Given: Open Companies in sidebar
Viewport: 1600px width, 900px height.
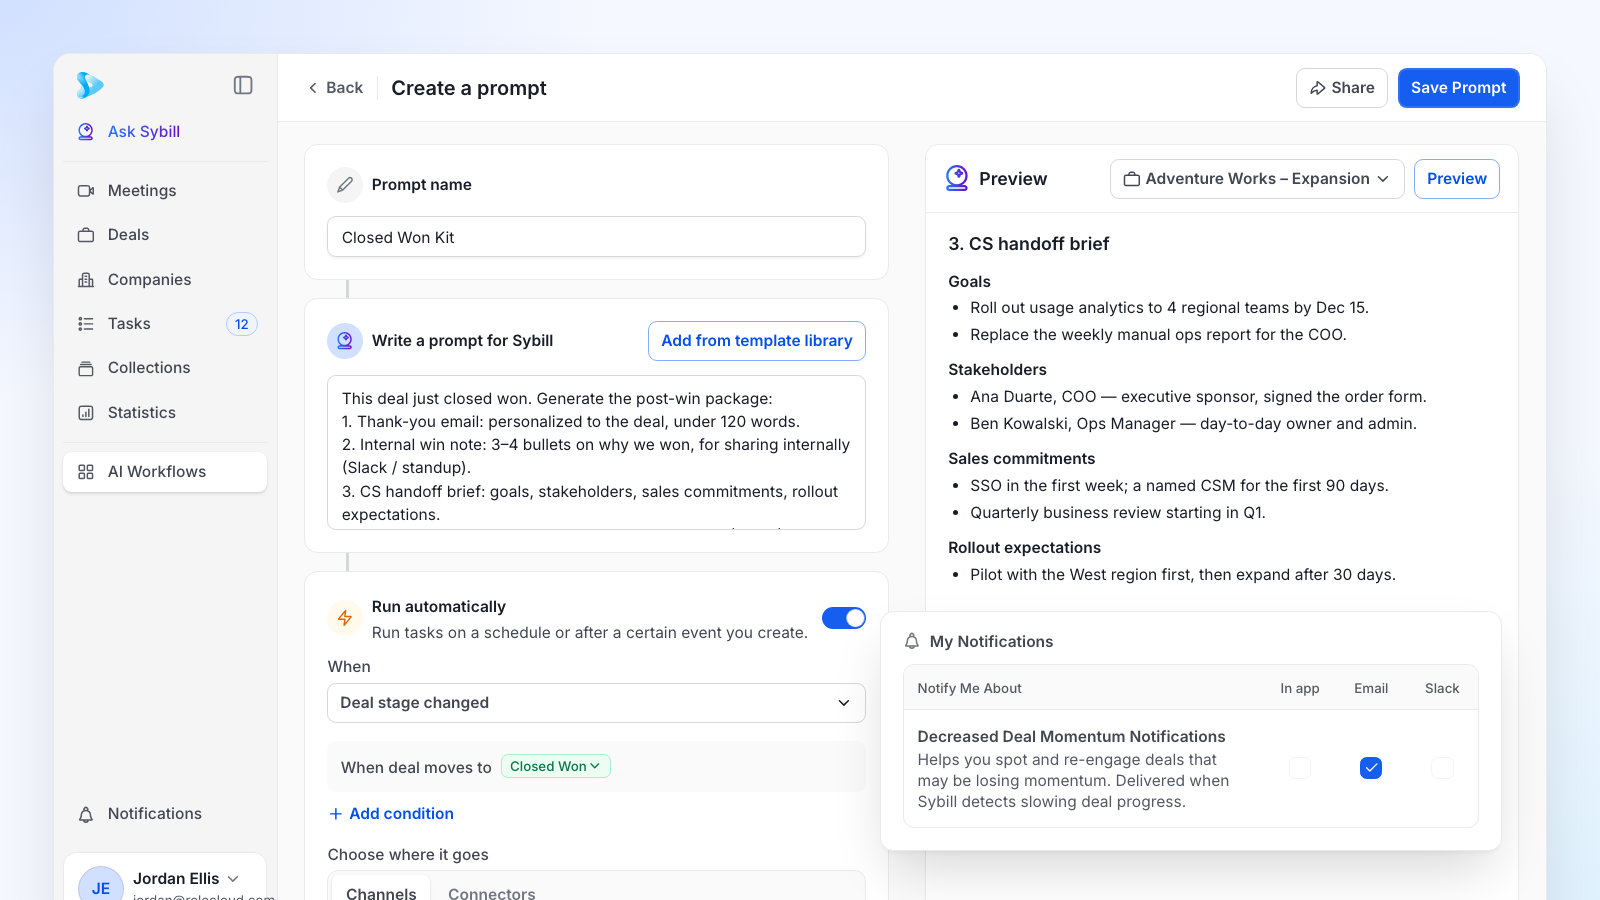Looking at the screenshot, I should pos(166,280).
